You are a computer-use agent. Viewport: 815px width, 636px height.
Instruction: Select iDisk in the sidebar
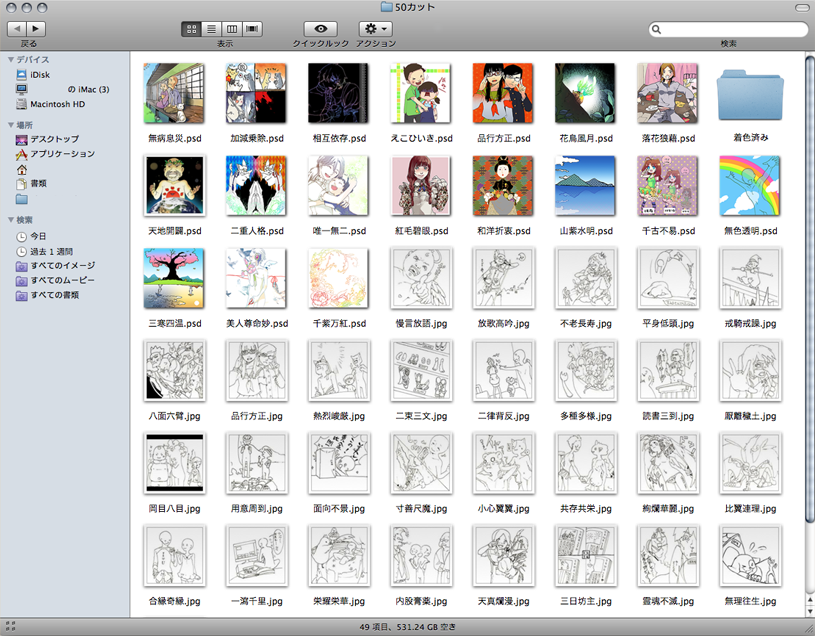pyautogui.click(x=33, y=75)
